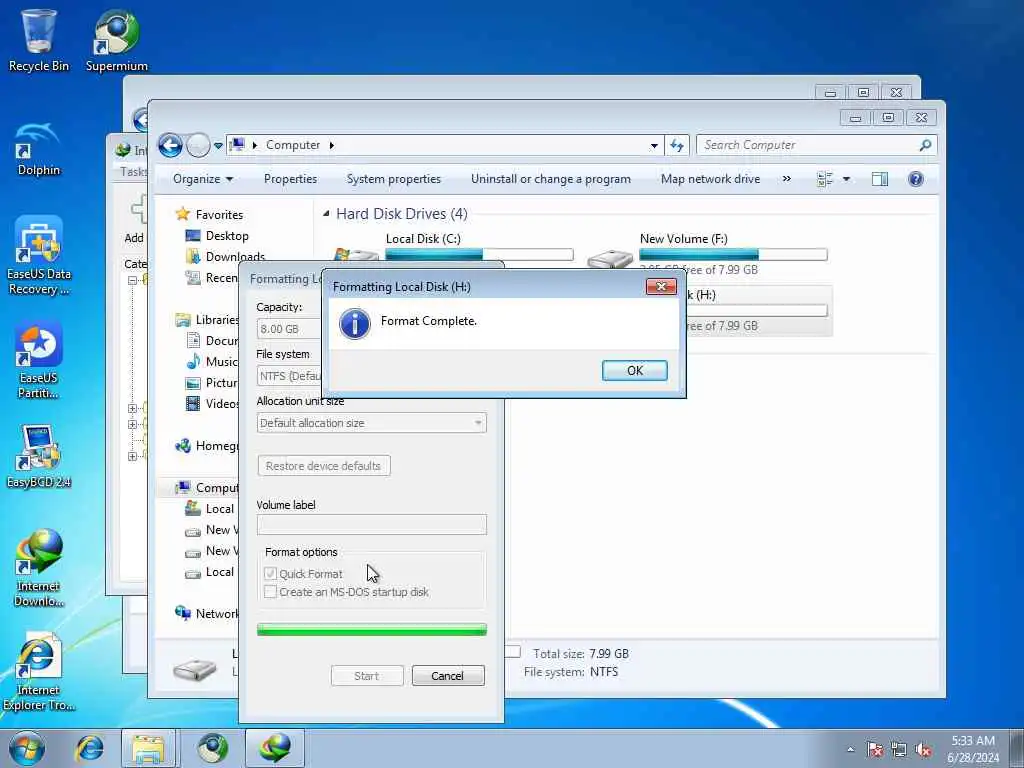Click System properties in toolbar
This screenshot has height=768, width=1024.
coord(394,179)
